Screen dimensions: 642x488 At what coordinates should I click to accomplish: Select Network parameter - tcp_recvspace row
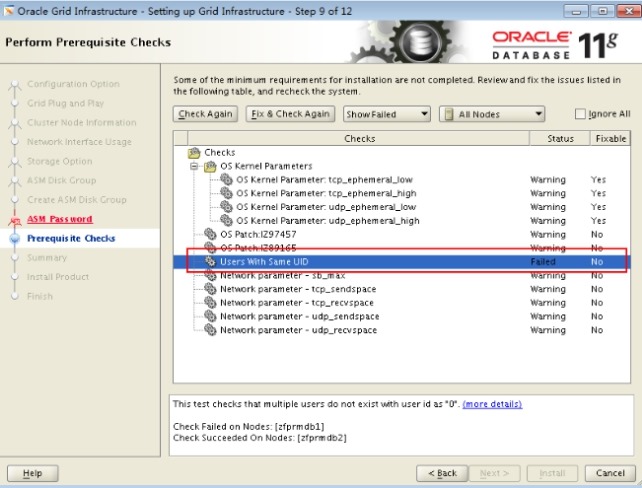click(x=402, y=303)
